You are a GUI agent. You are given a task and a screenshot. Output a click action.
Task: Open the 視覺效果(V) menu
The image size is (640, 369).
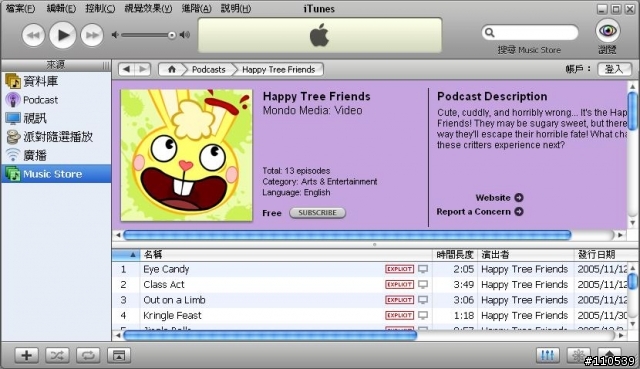point(148,9)
